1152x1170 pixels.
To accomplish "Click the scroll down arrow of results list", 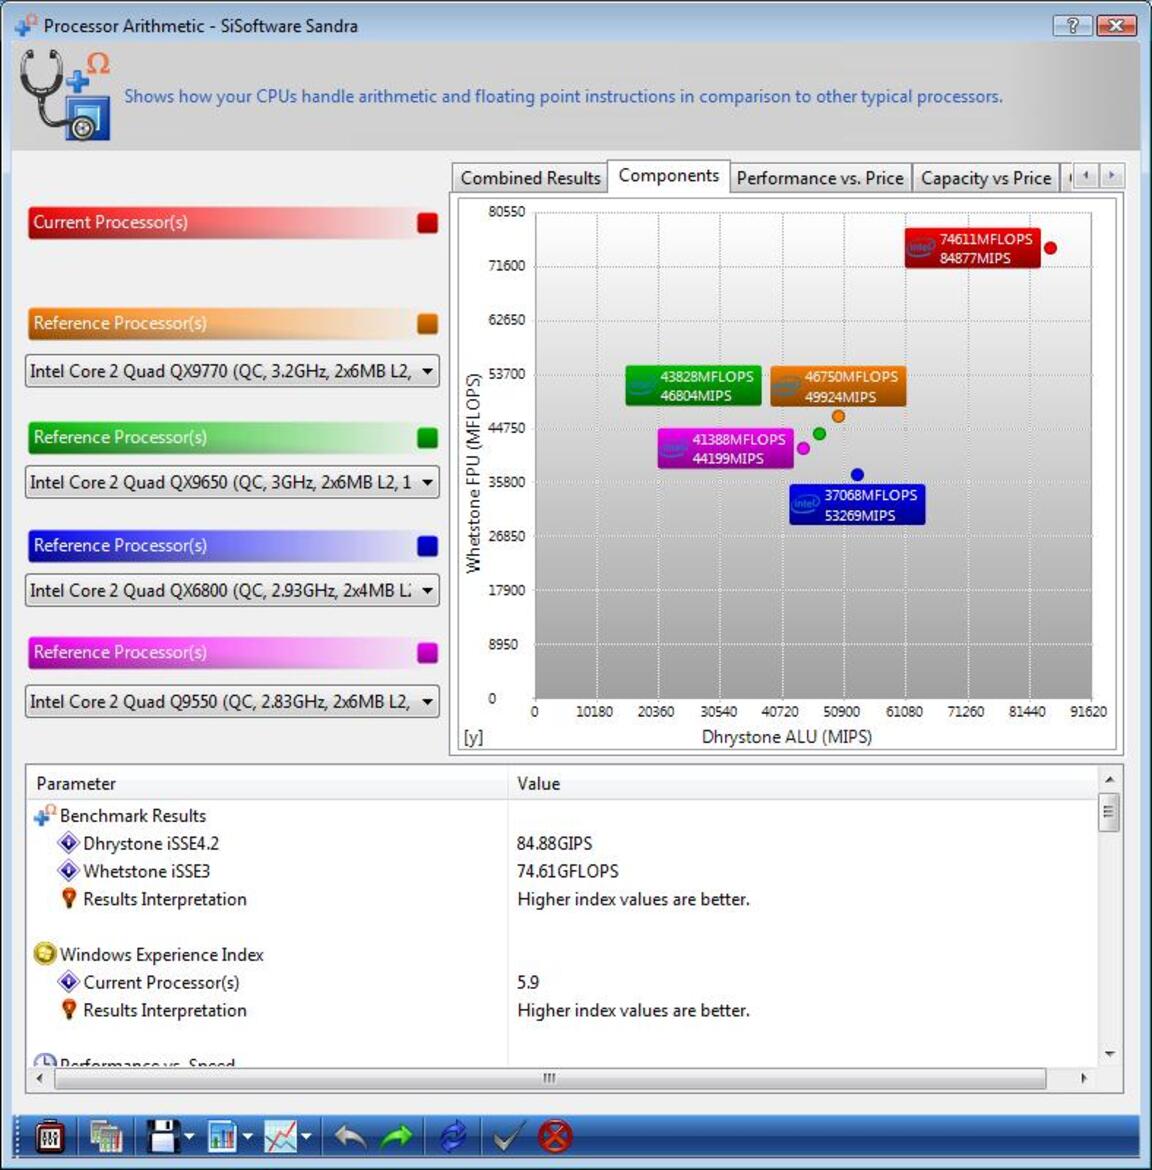I will coord(1109,1054).
